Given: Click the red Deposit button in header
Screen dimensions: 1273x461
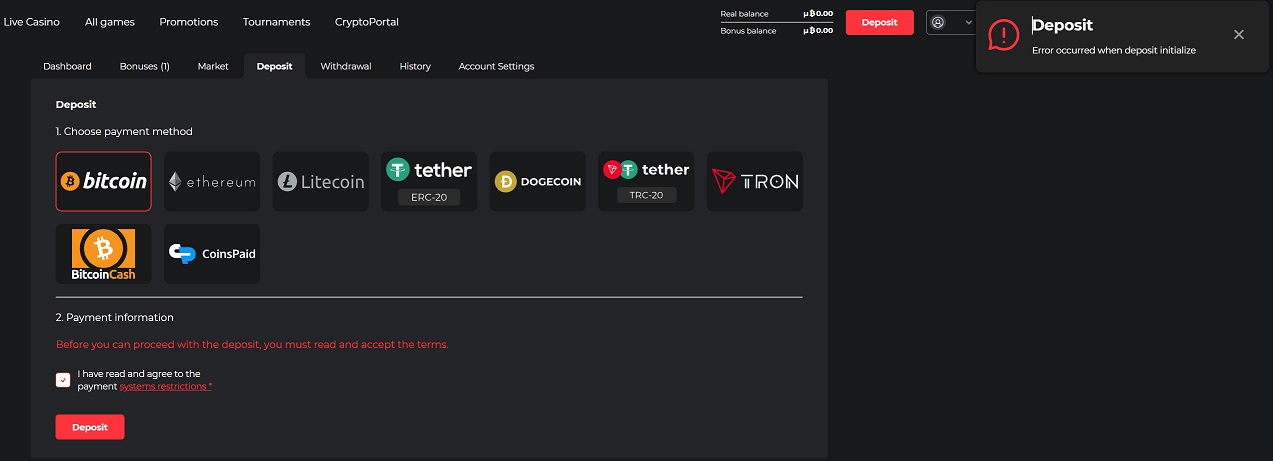Looking at the screenshot, I should pos(880,22).
